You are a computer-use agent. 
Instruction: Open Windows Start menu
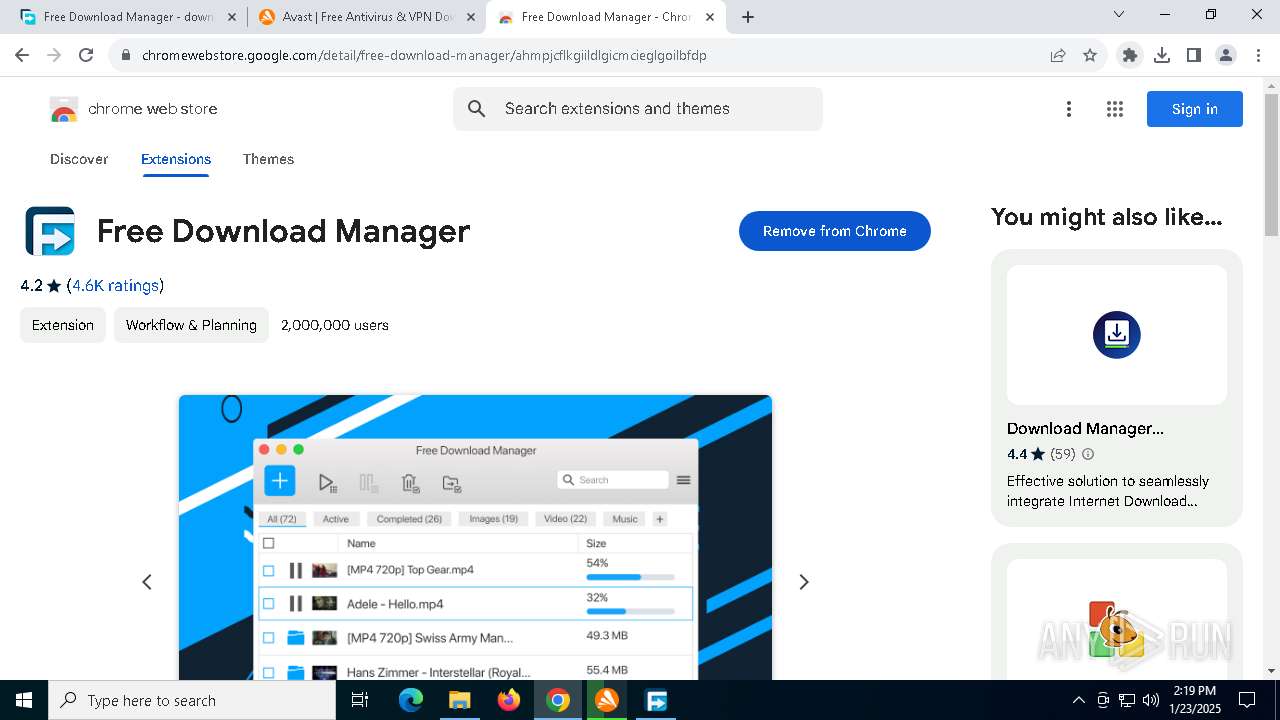coord(24,700)
